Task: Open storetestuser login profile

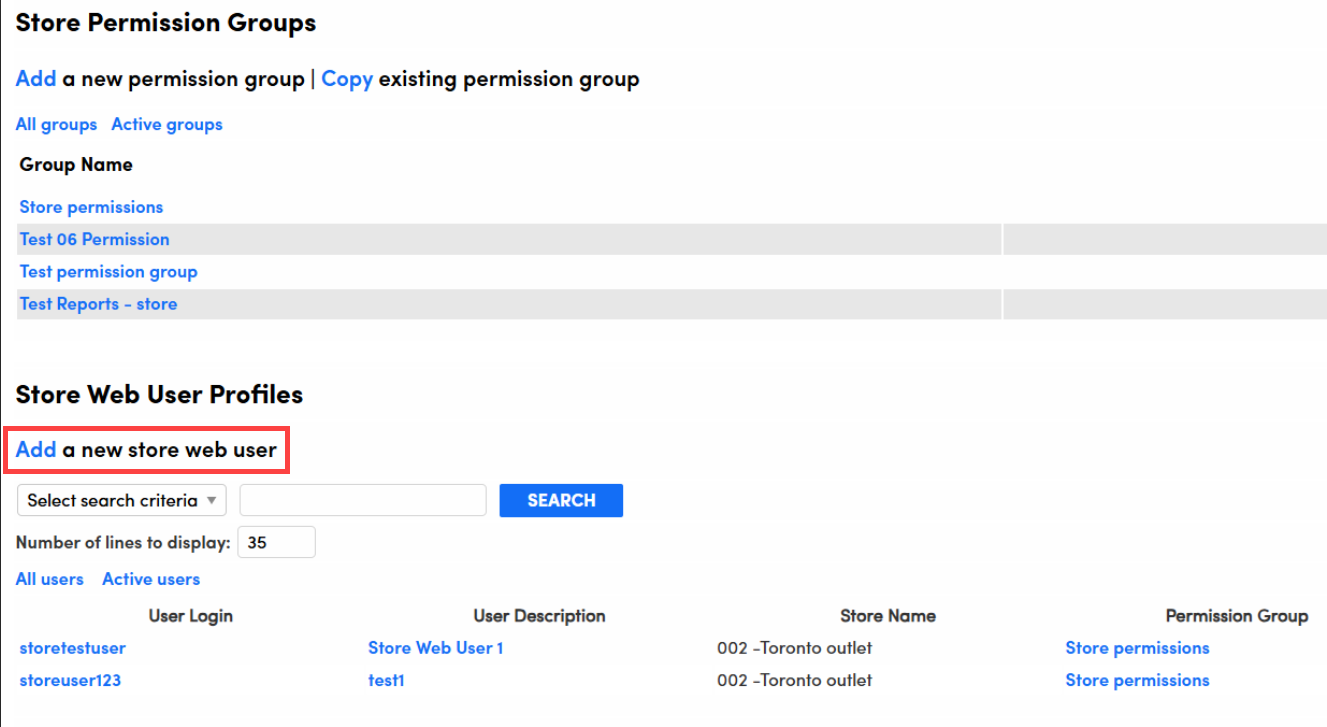Action: 73,648
